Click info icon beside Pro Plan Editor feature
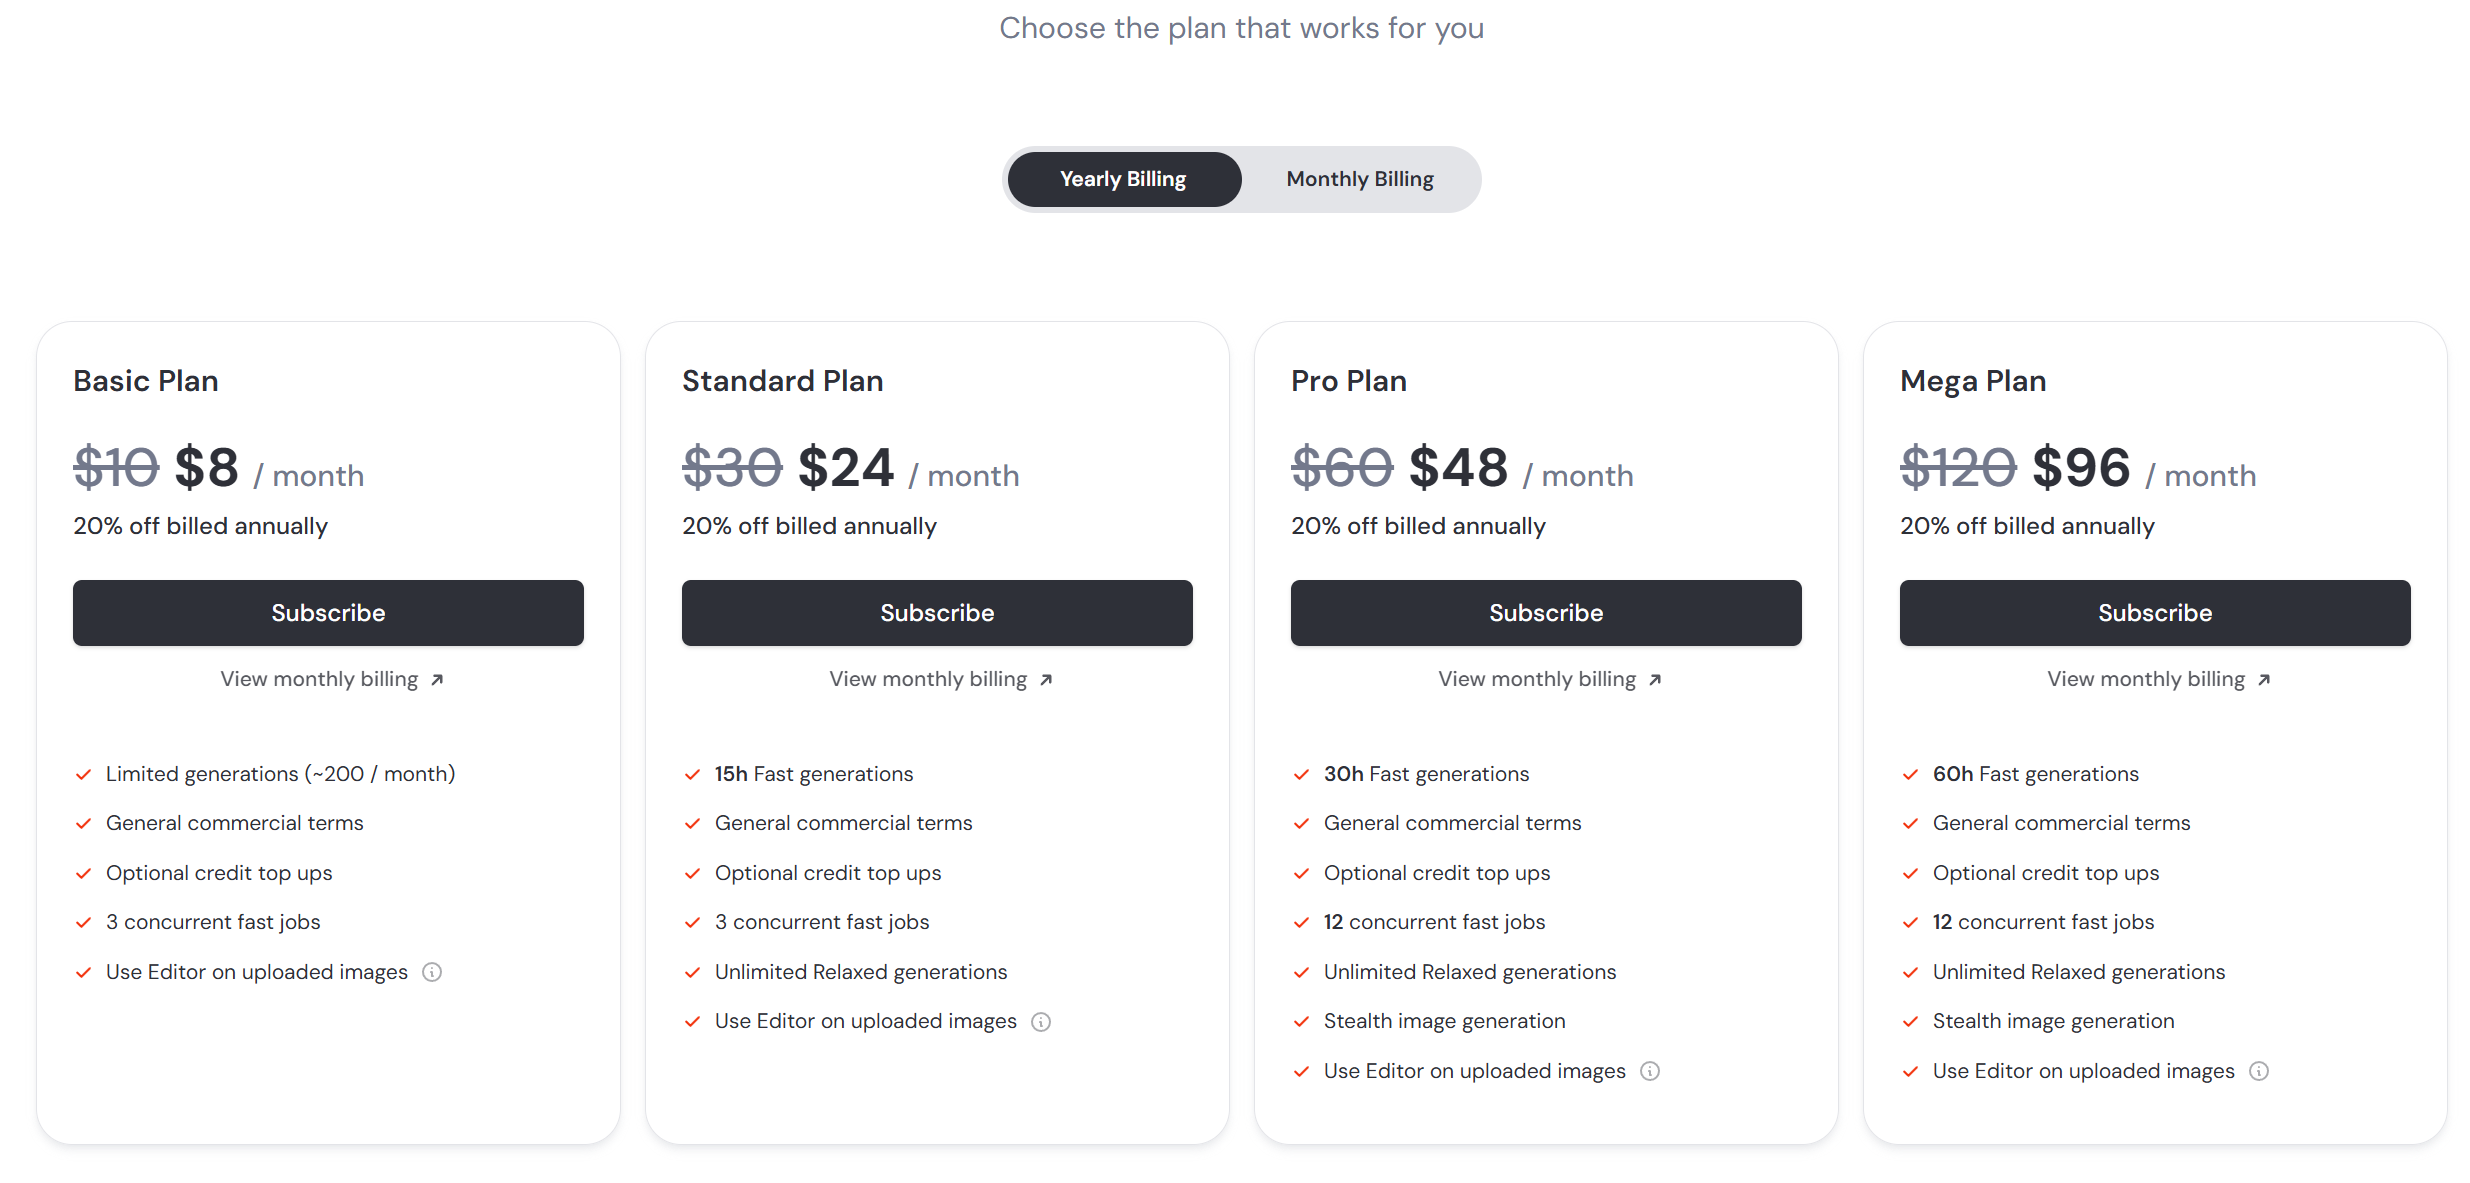 (x=1650, y=1071)
